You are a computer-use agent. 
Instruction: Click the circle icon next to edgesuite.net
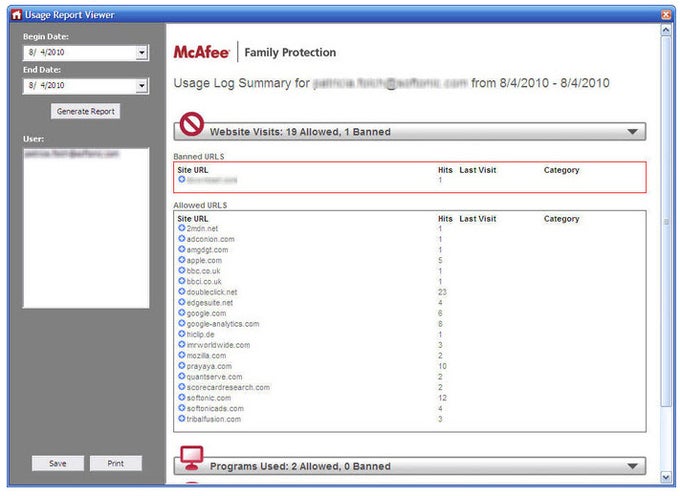point(182,302)
